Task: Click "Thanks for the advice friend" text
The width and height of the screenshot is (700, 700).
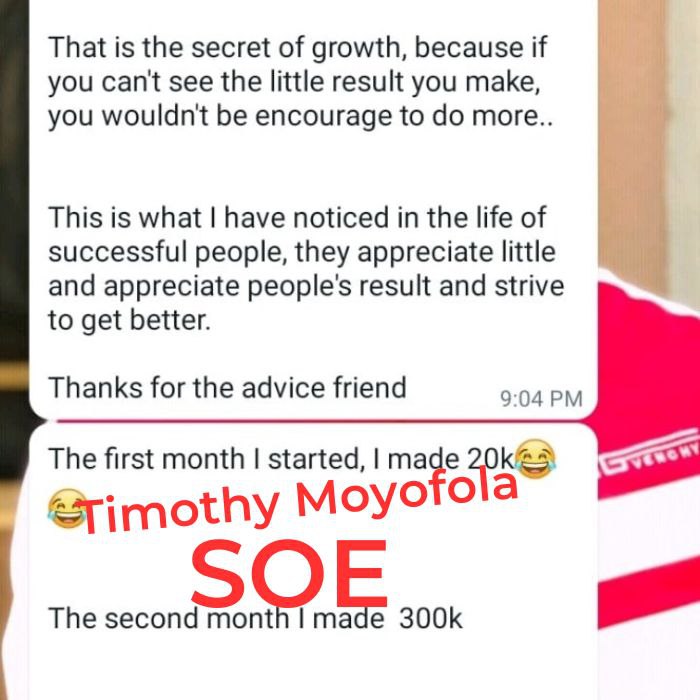Action: [227, 387]
